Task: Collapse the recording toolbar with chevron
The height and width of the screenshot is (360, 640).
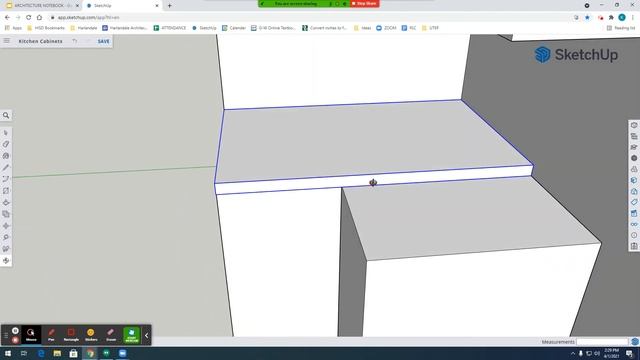Action: click(147, 336)
